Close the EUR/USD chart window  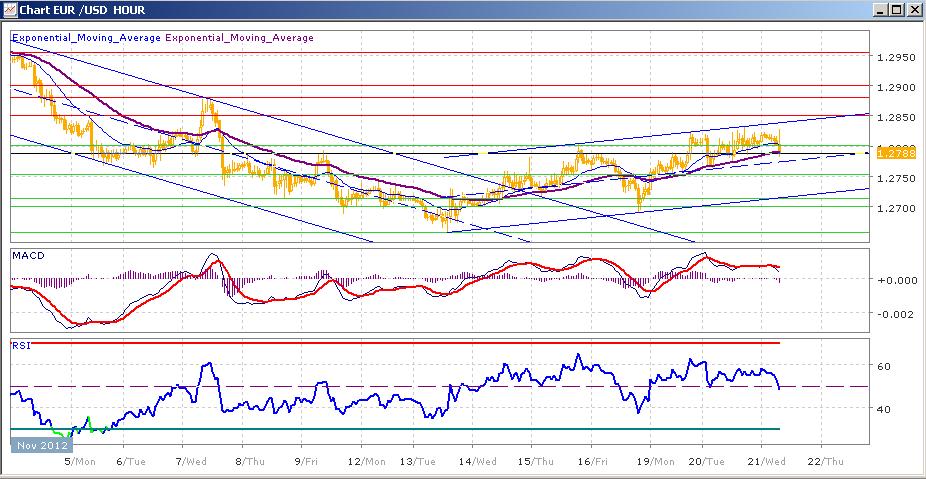(913, 10)
